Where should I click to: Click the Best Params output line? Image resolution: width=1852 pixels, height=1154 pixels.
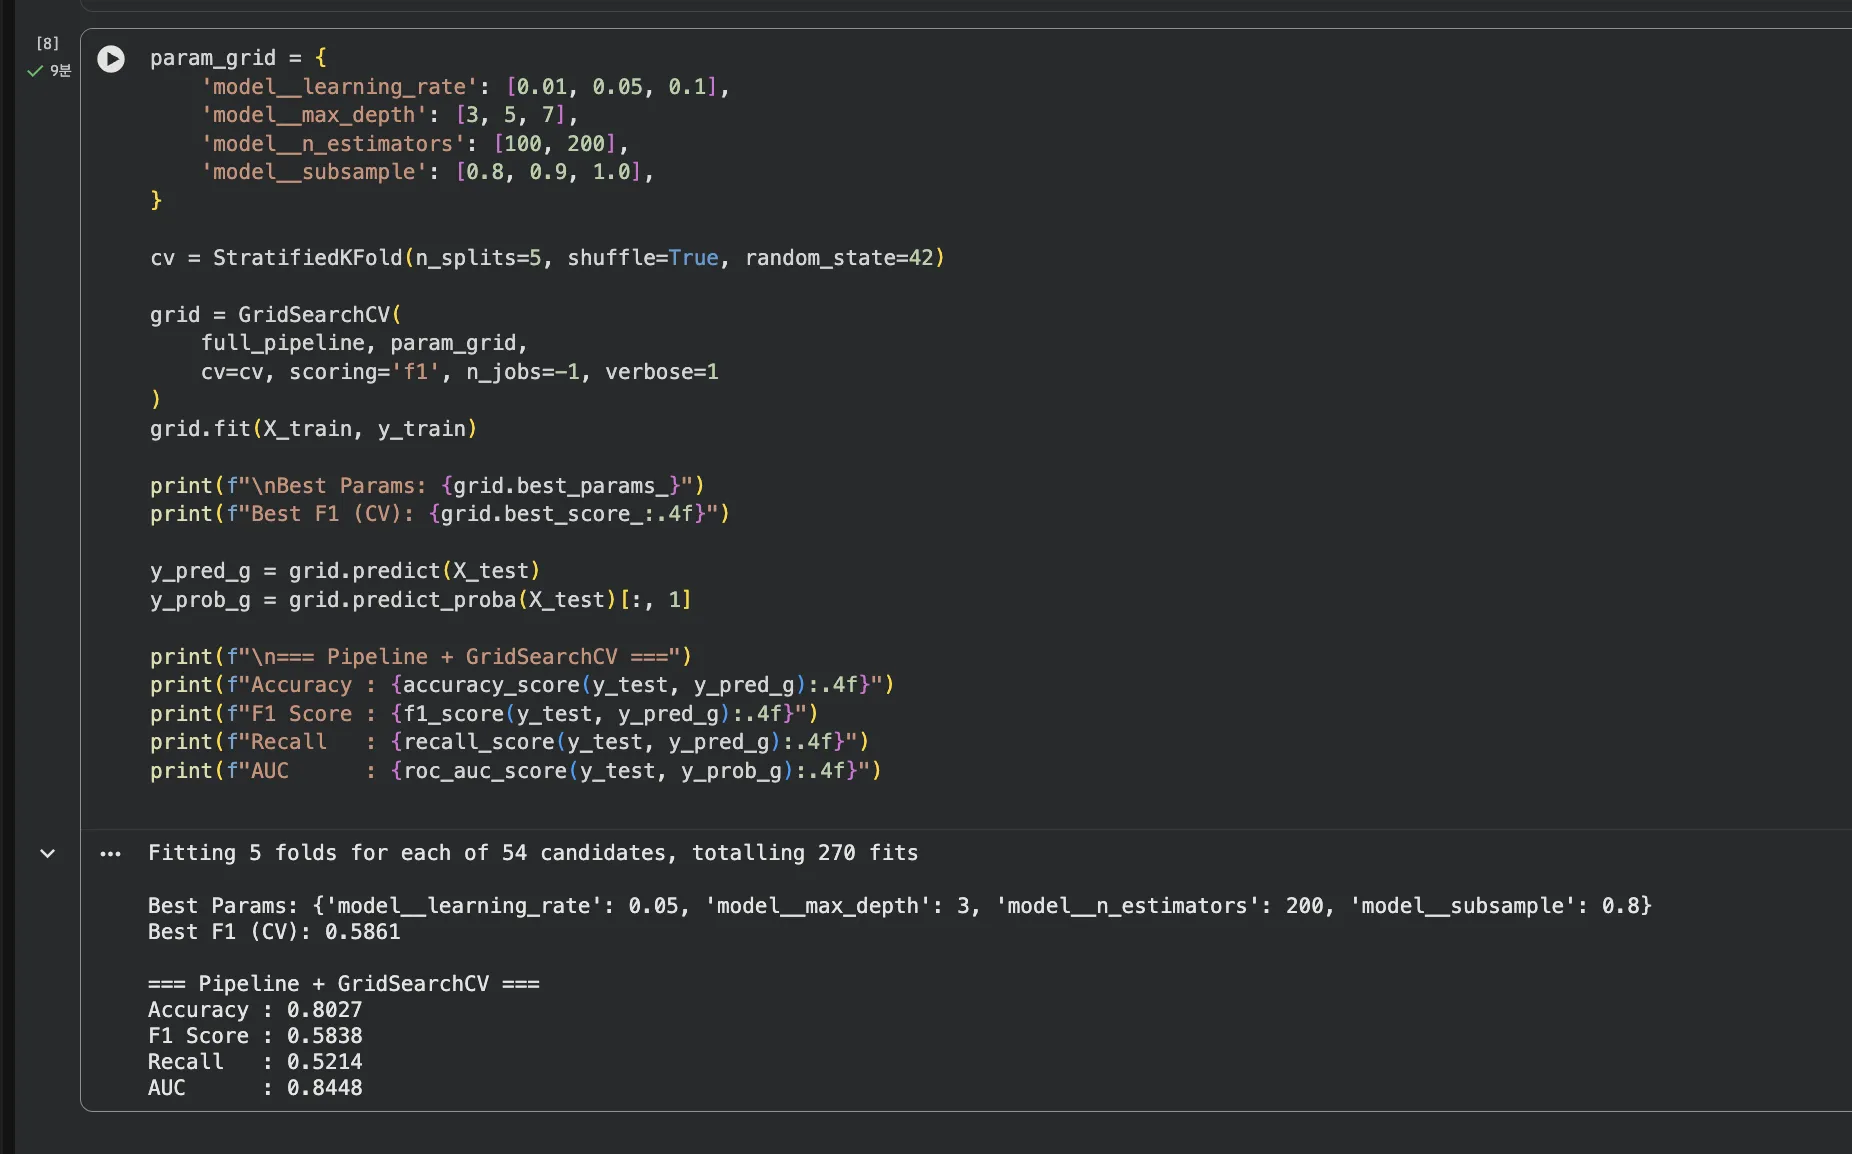(x=898, y=906)
